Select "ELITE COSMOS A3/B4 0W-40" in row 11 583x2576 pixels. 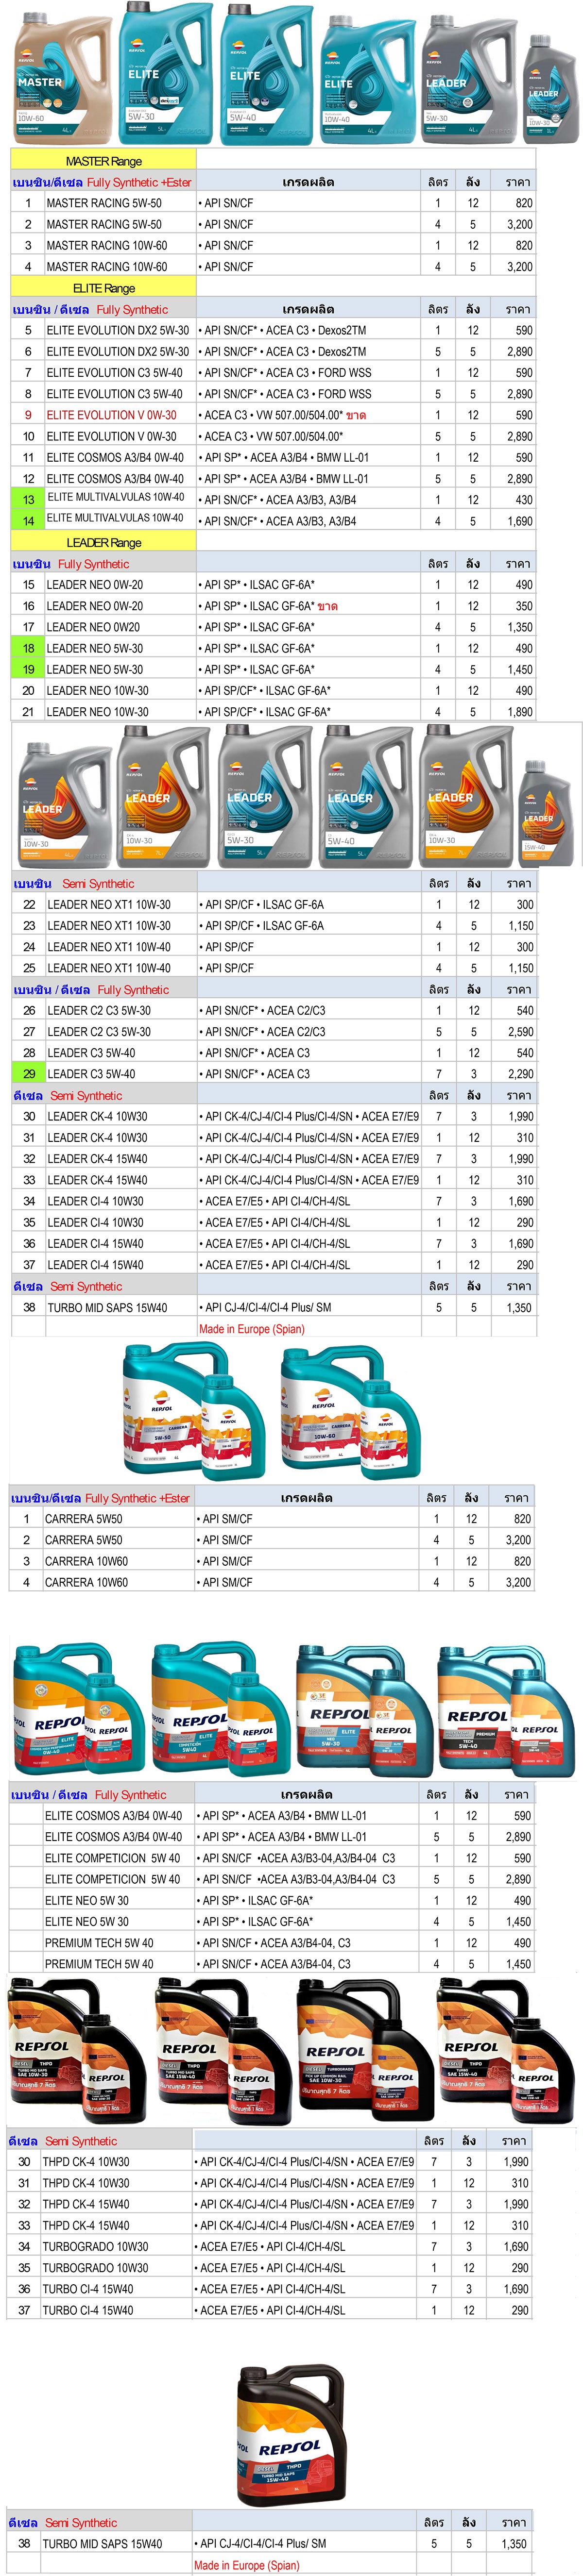point(115,457)
